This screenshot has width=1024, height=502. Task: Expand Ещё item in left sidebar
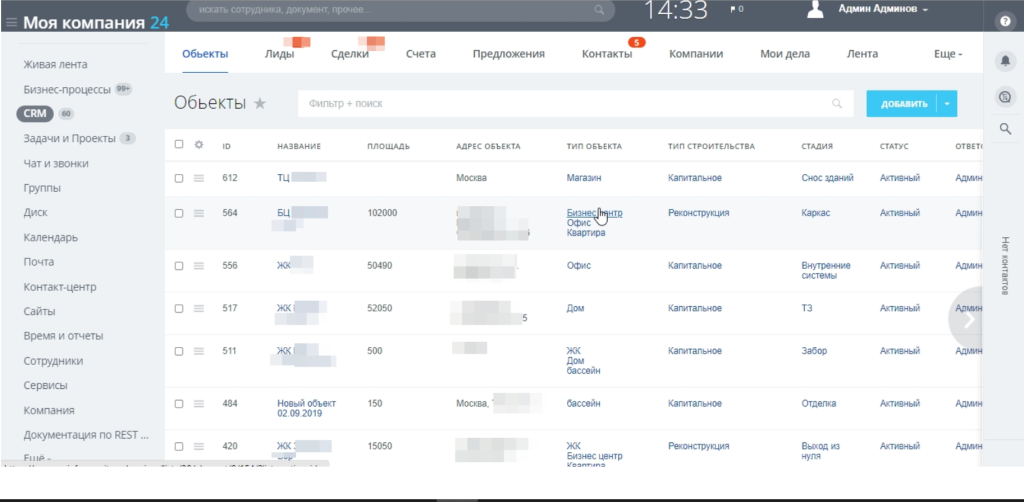(x=37, y=458)
